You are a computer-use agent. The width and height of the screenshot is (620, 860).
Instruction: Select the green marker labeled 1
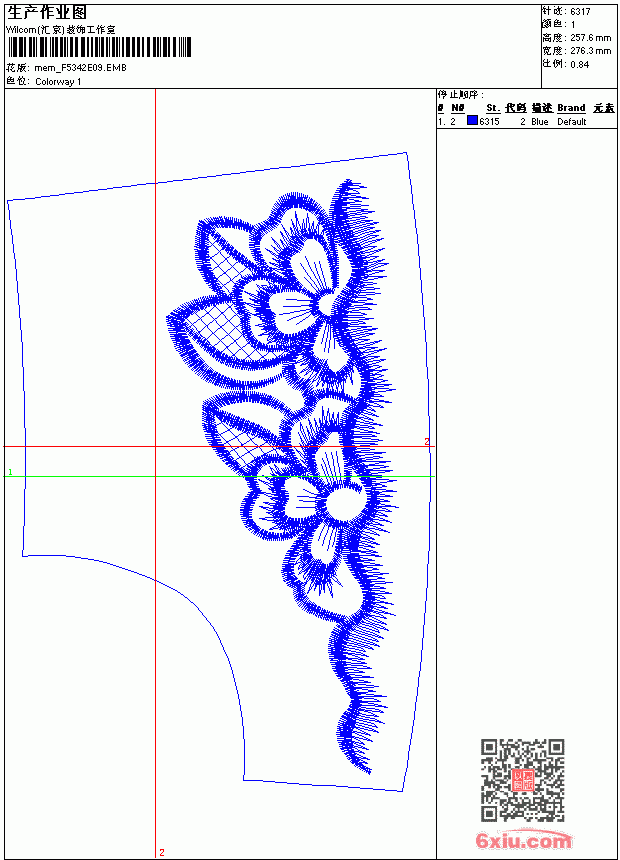(10, 472)
